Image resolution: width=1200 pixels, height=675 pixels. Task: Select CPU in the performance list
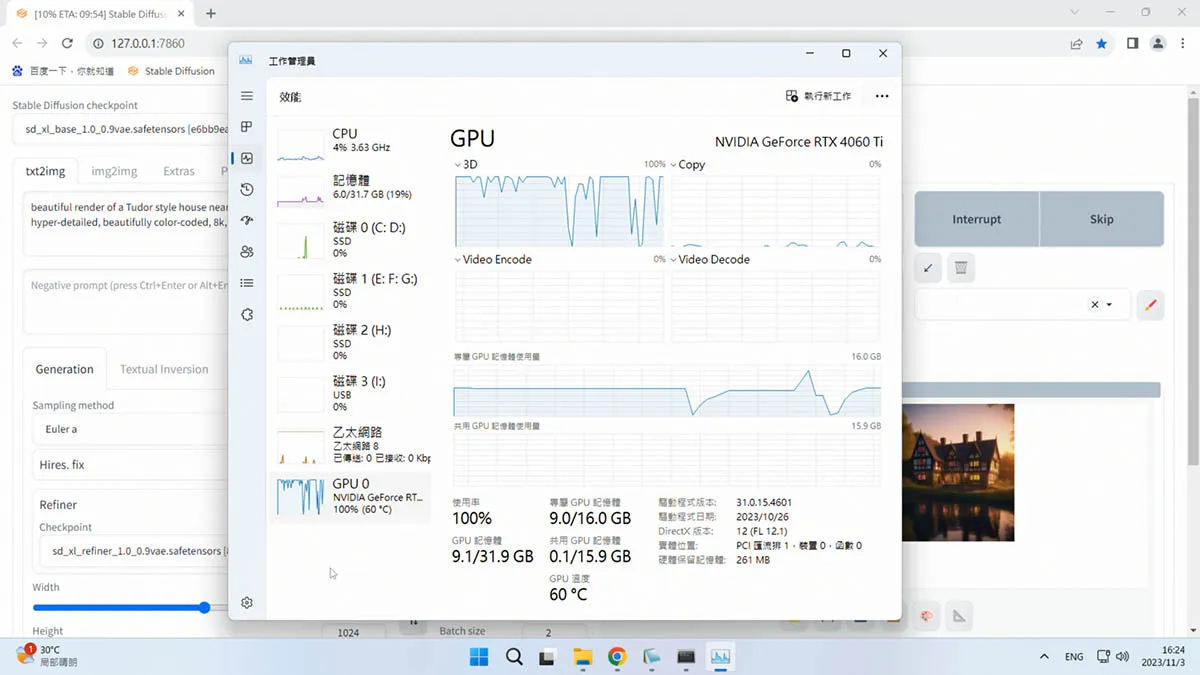click(x=351, y=145)
